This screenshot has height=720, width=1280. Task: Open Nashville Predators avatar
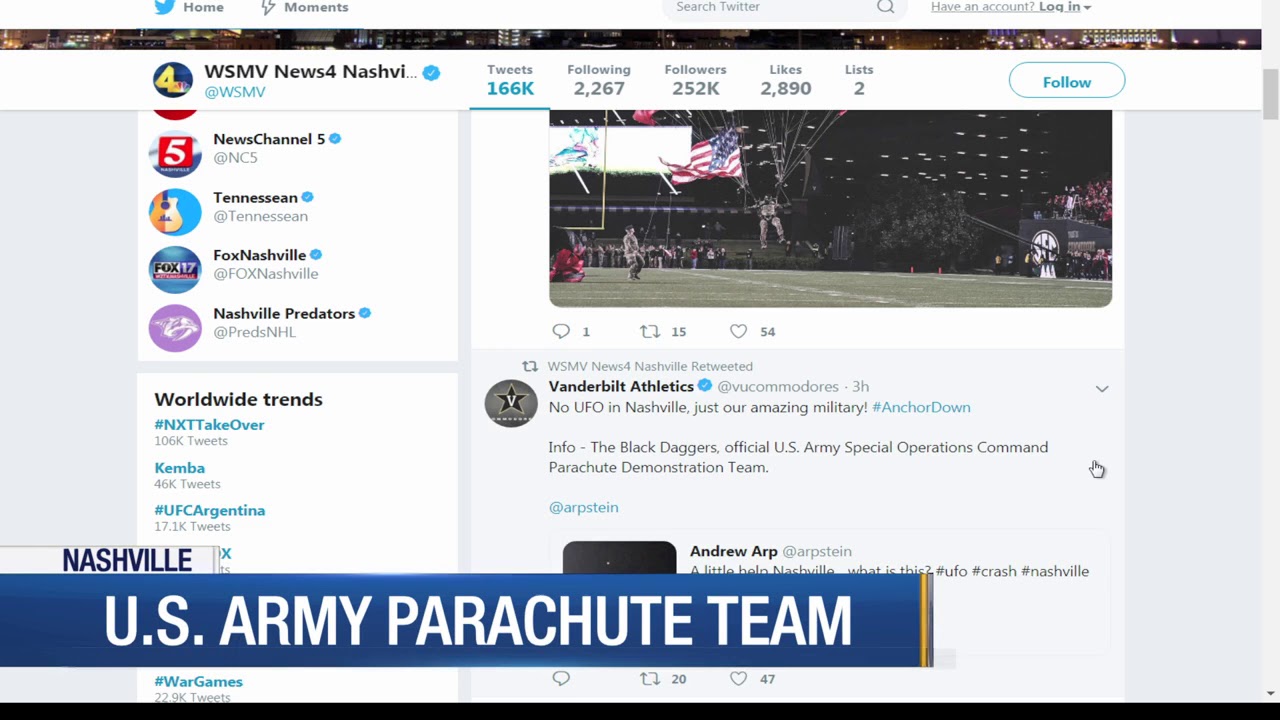[x=175, y=328]
